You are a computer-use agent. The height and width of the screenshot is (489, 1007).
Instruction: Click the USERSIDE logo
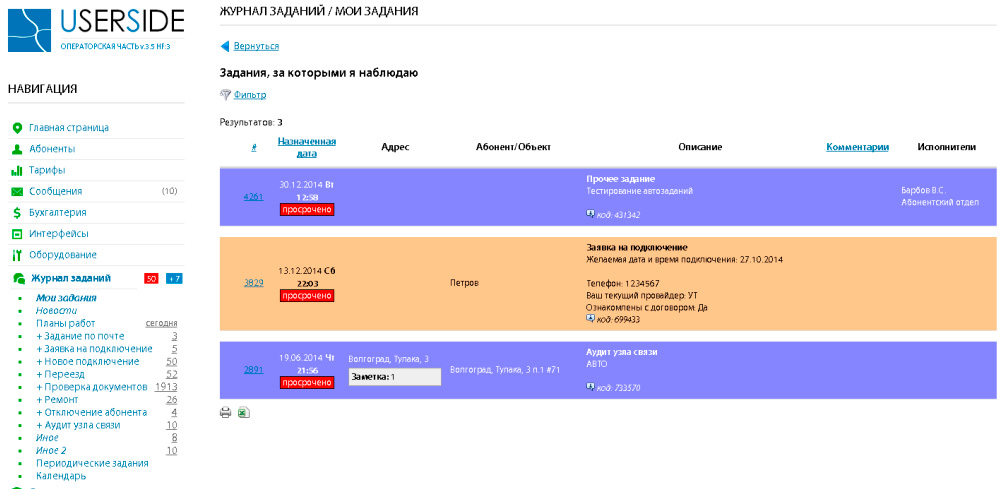pyautogui.click(x=96, y=28)
